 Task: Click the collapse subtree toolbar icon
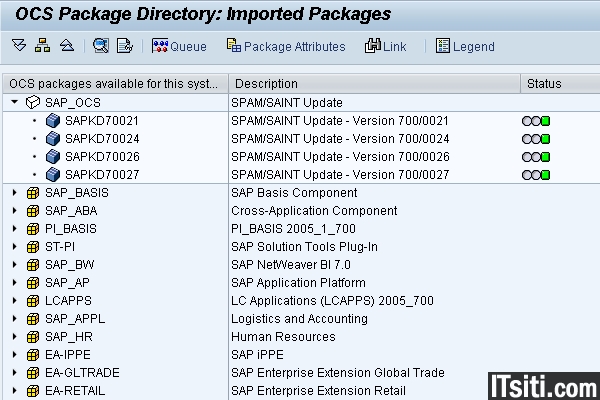pos(66,46)
